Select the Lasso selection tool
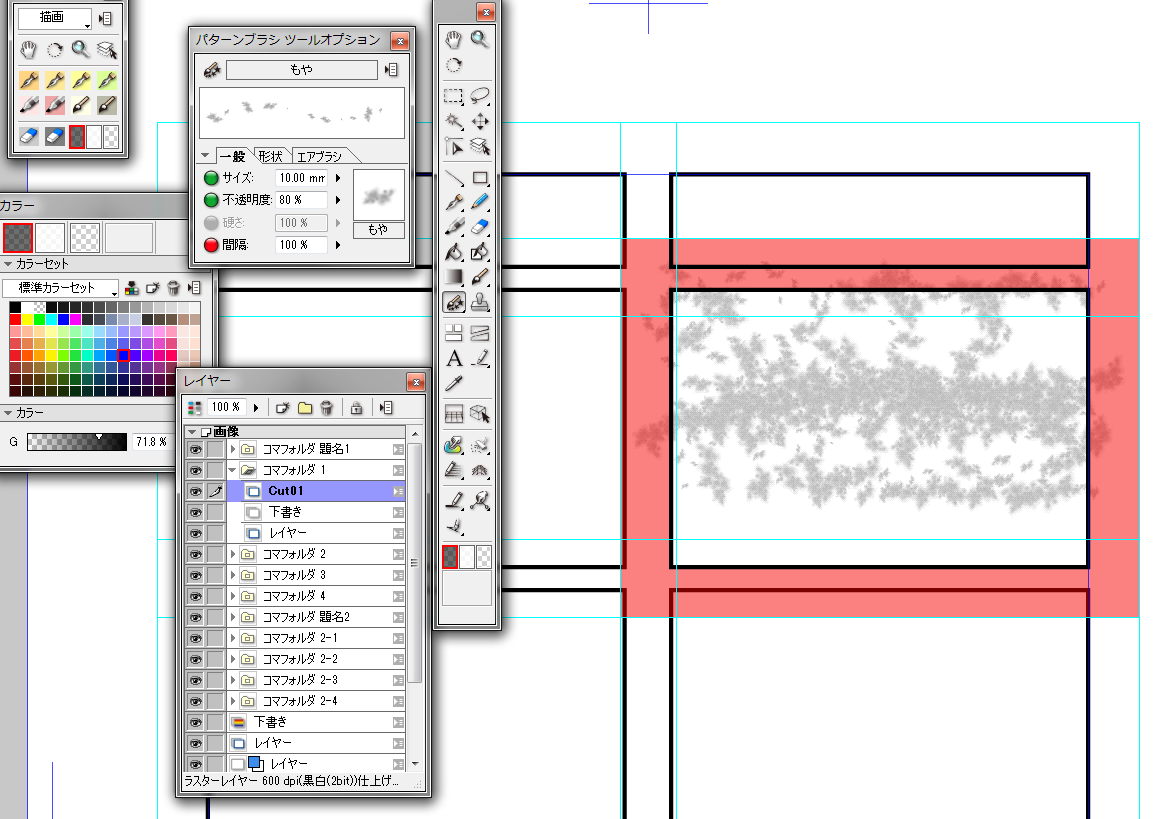Image resolution: width=1161 pixels, height=819 pixels. (480, 96)
